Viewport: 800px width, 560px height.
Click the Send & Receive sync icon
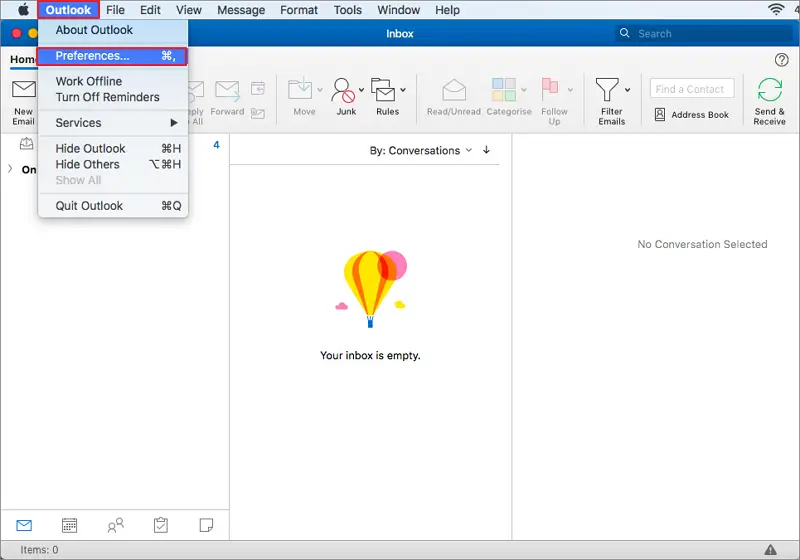click(x=769, y=90)
